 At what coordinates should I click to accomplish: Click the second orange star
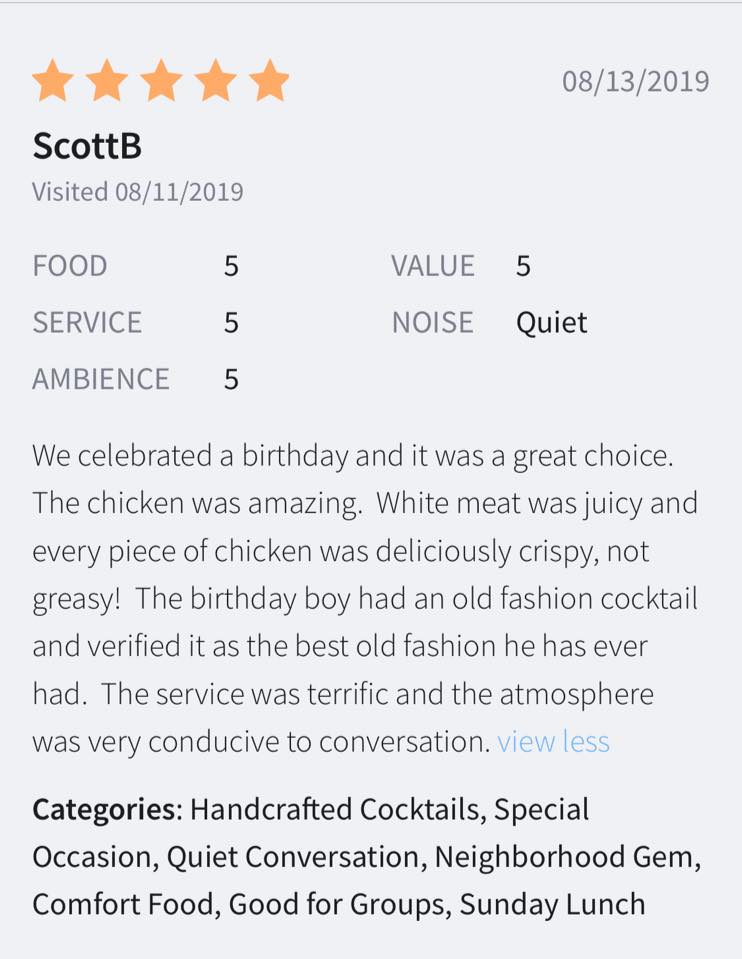[x=107, y=81]
